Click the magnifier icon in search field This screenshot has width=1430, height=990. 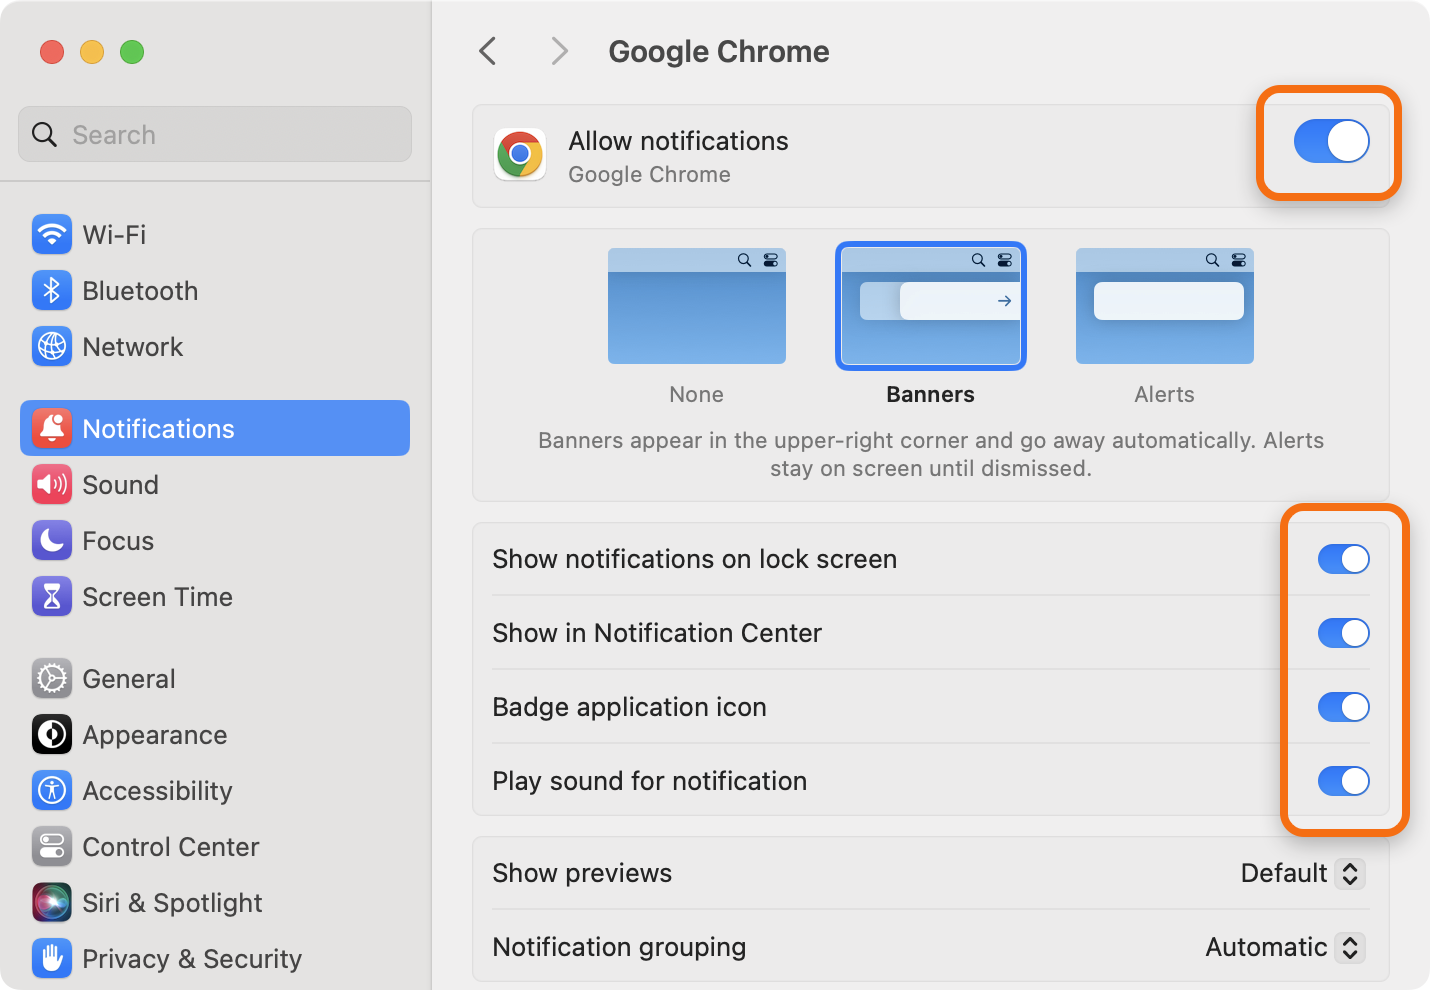(x=45, y=135)
